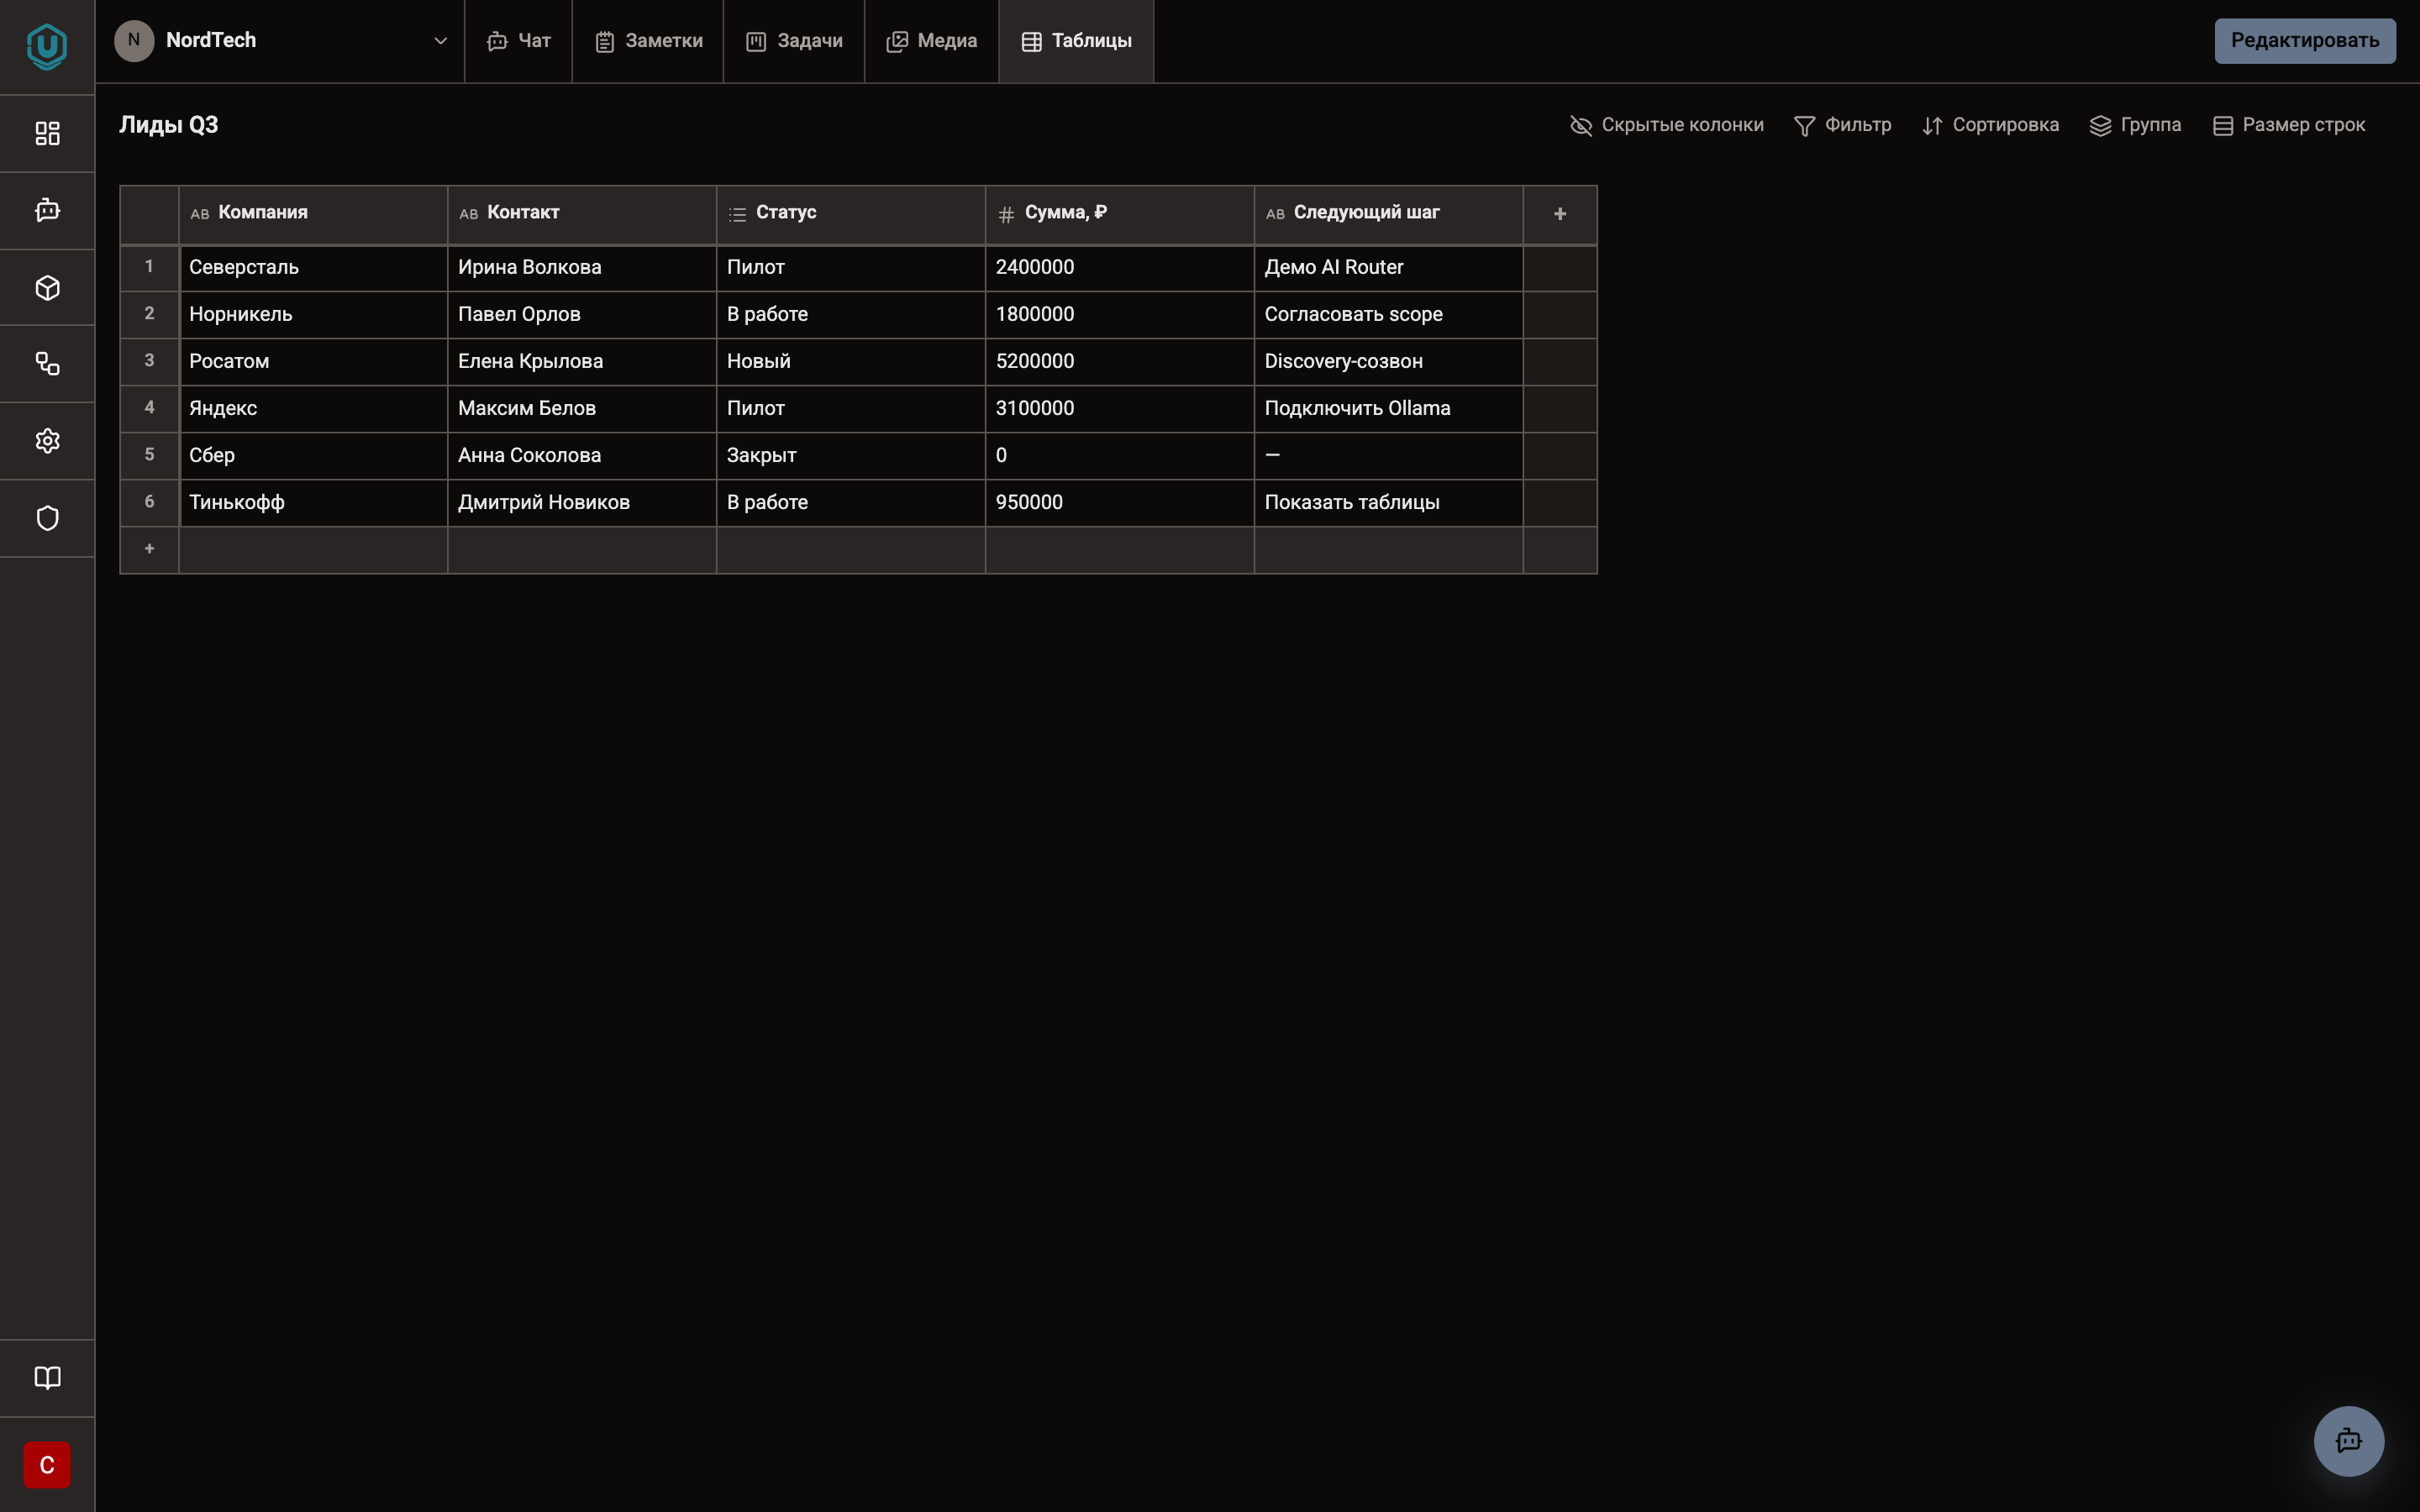
Task: Click the Павел Орлов cell
Action: point(582,314)
